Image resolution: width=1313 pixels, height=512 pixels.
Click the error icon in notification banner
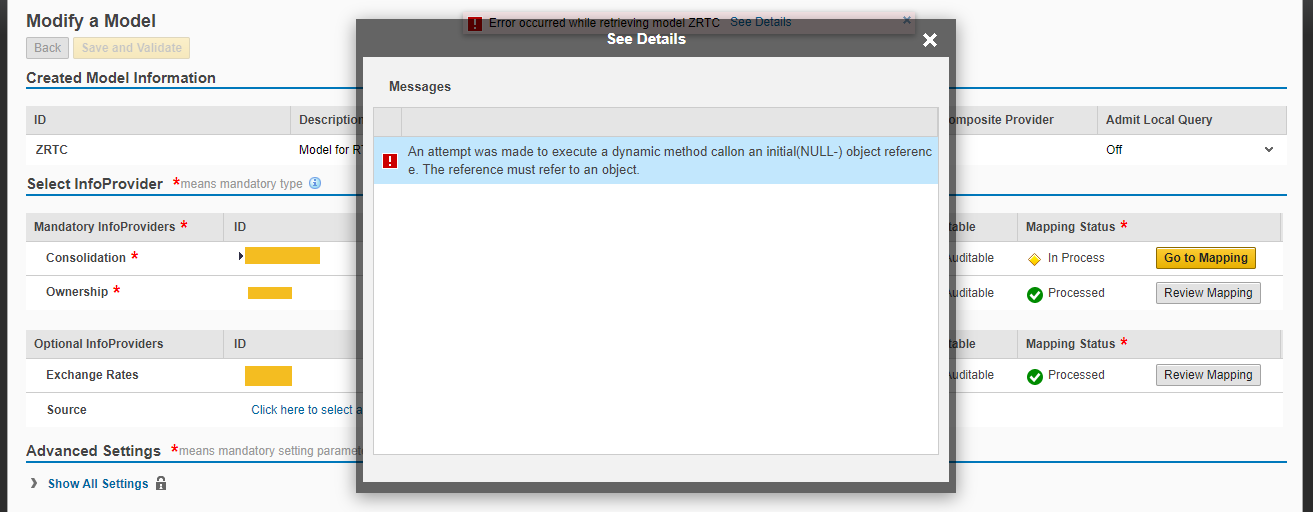[475, 23]
